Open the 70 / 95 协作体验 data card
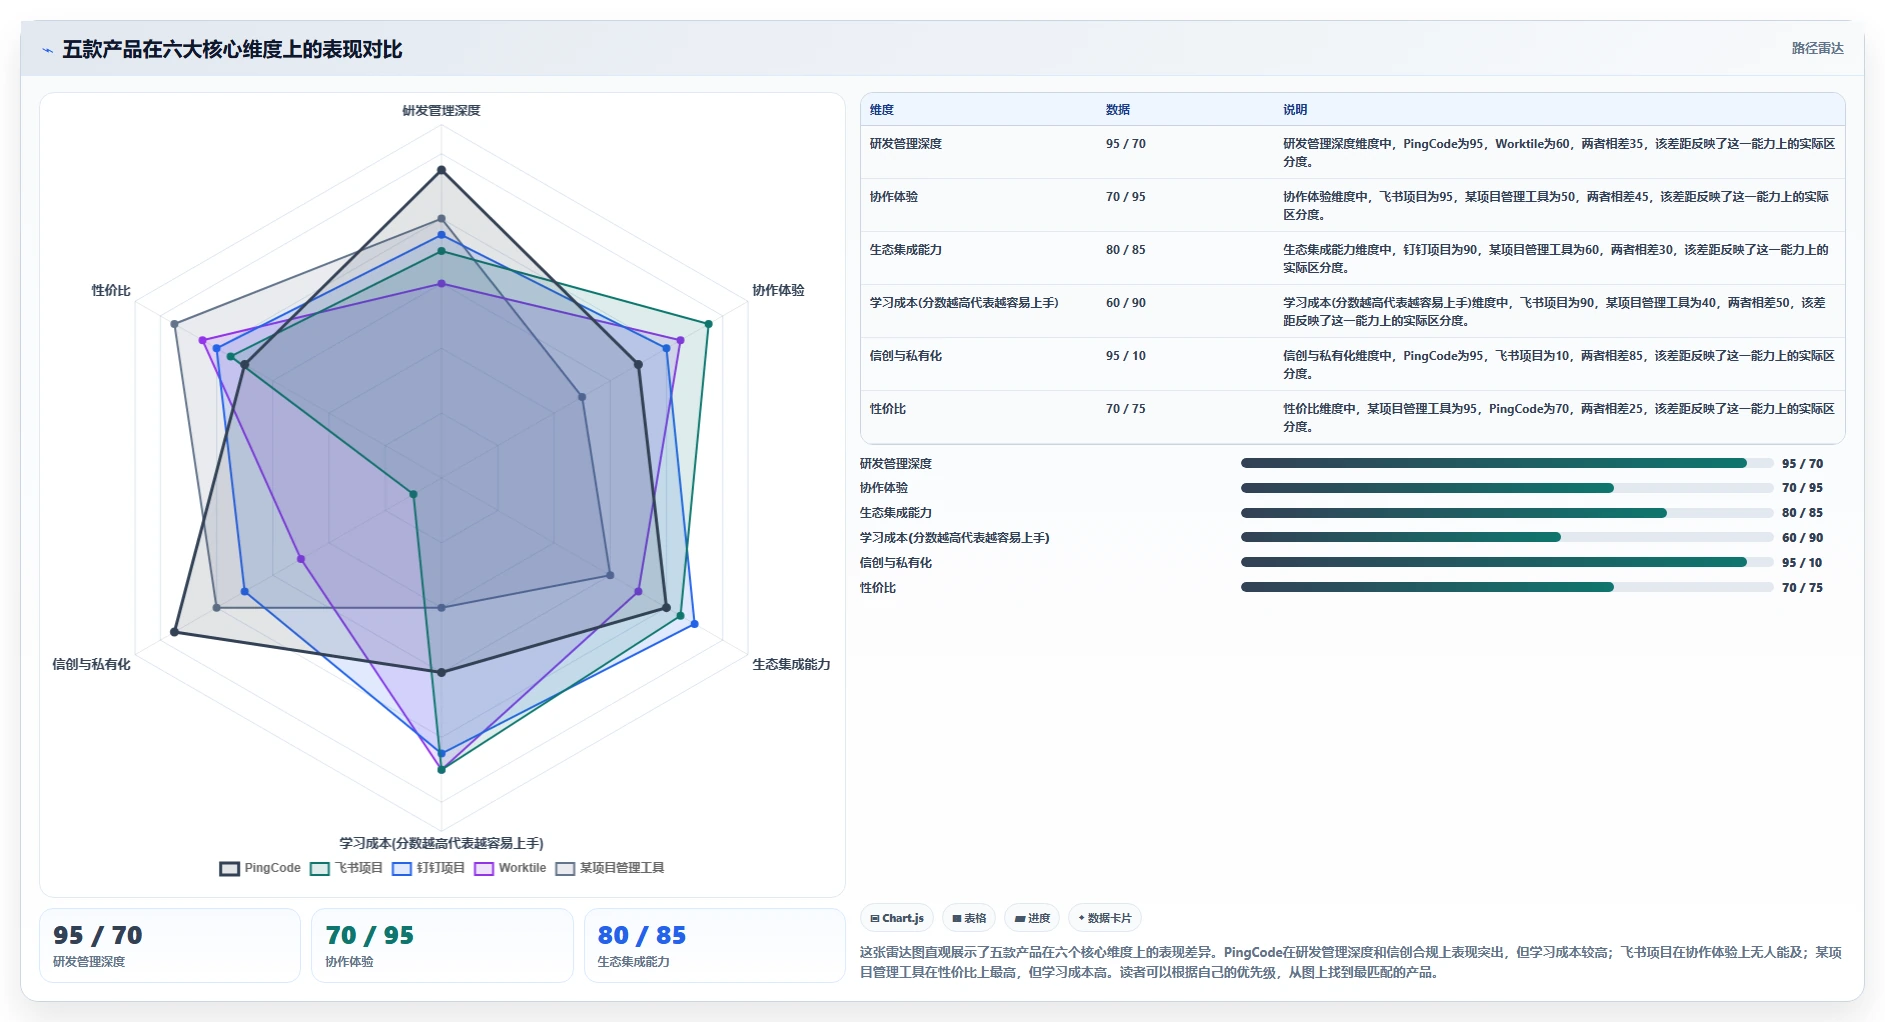Image resolution: width=1885 pixels, height=1022 pixels. pos(442,945)
